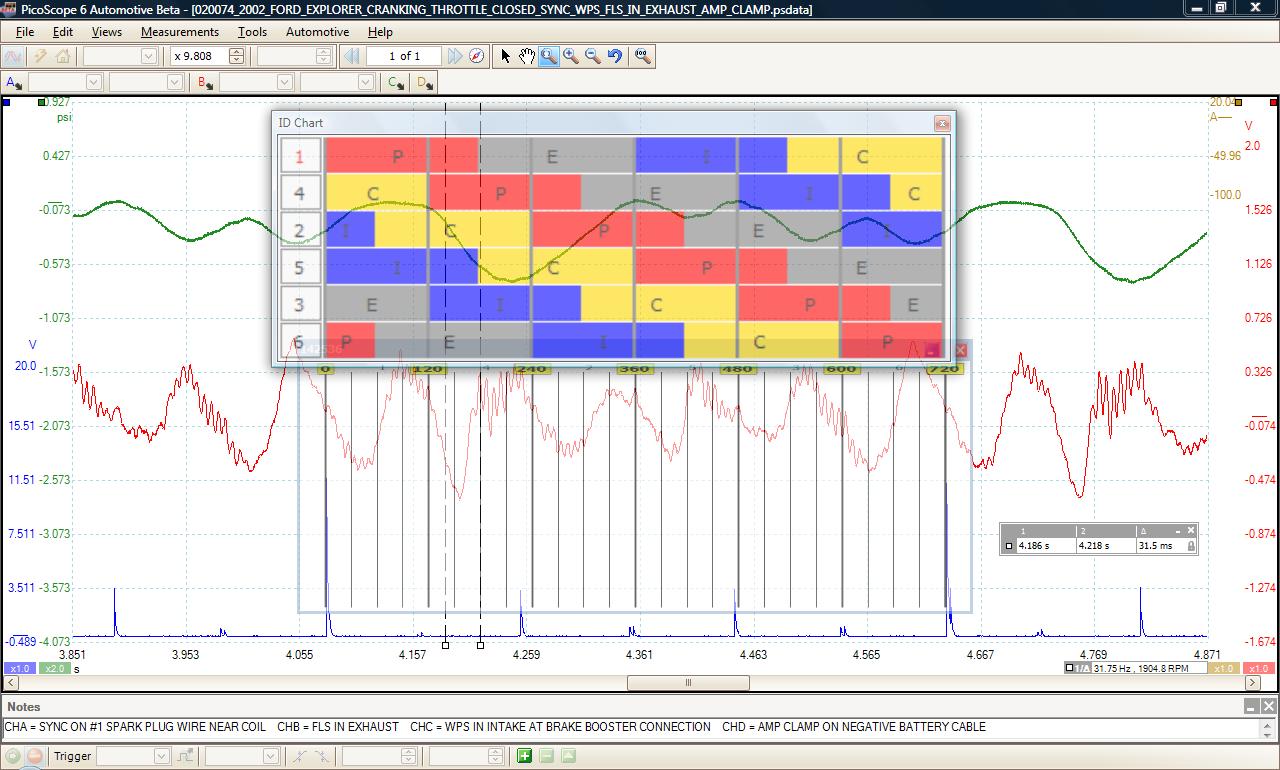
Task: Open Channel C options button
Action: click(397, 82)
